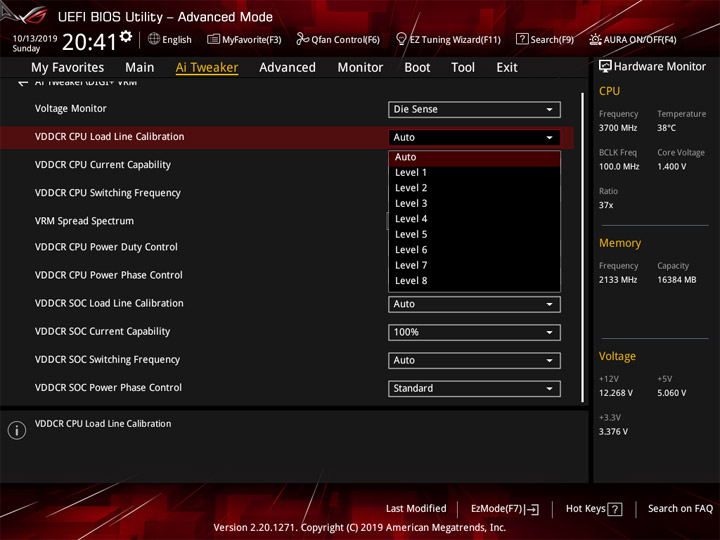Expand VDDCR SOC Load Line Calibration dropdown

474,304
